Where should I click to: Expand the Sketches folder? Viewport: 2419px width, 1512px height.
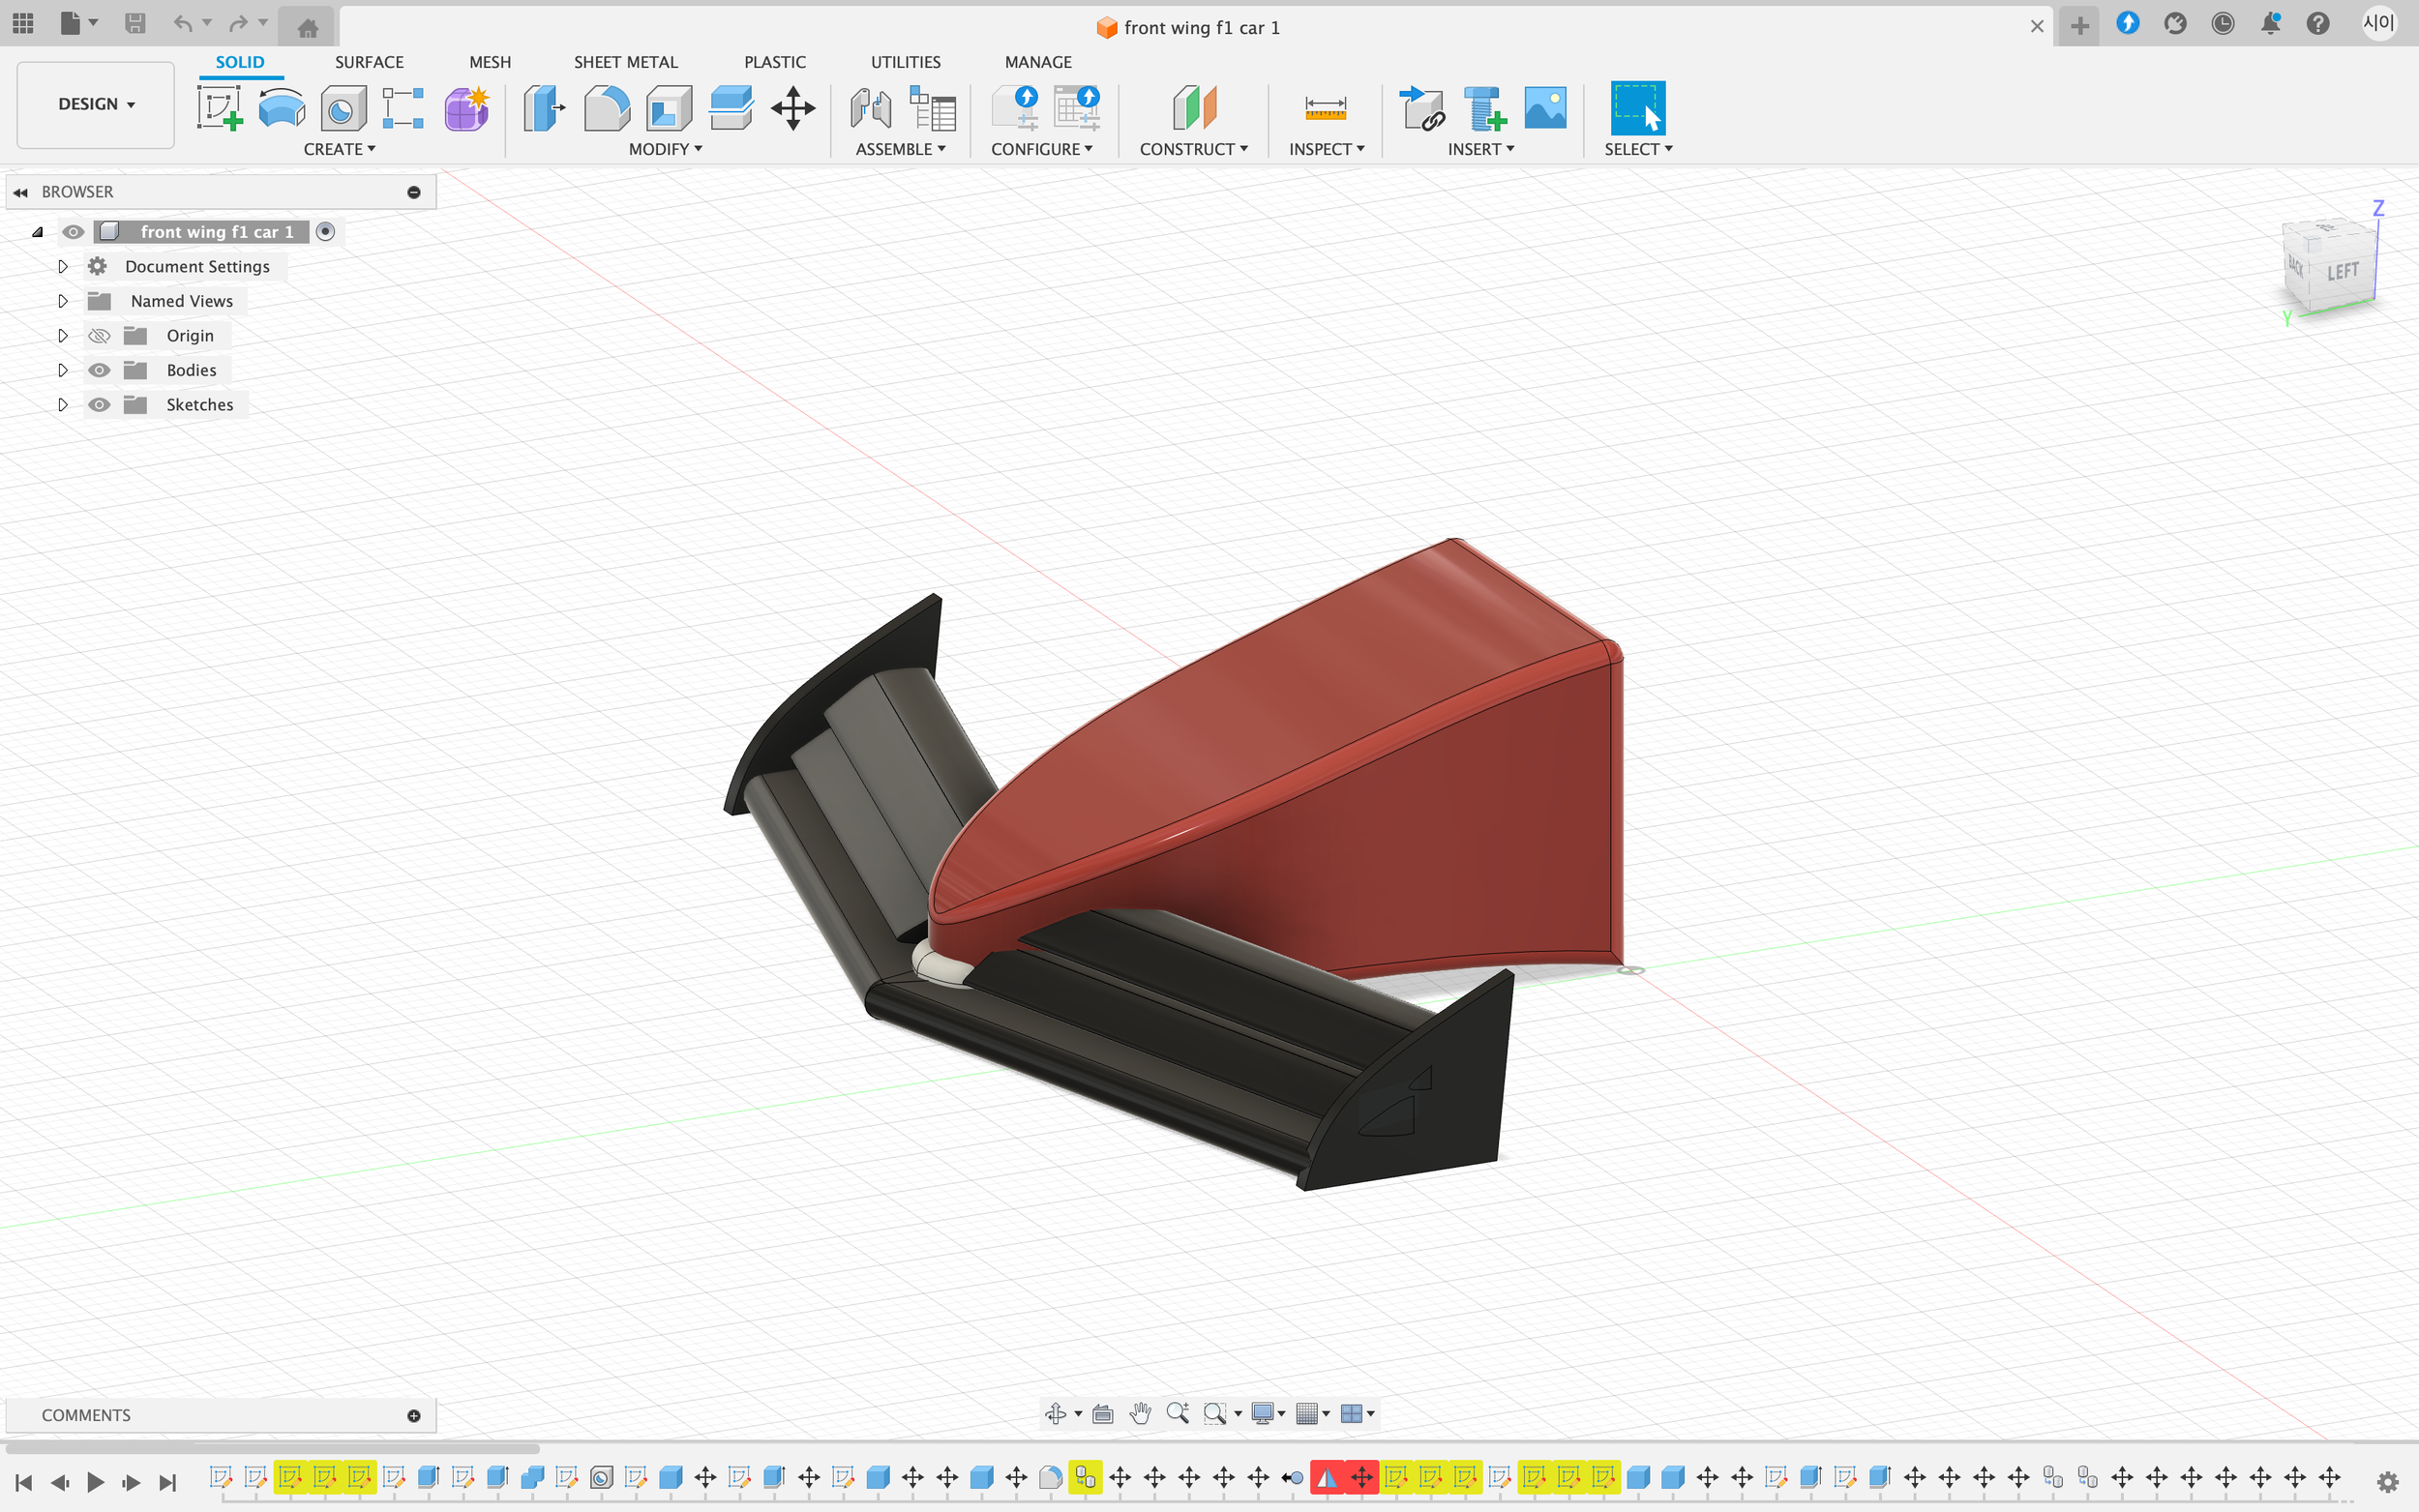(x=62, y=405)
